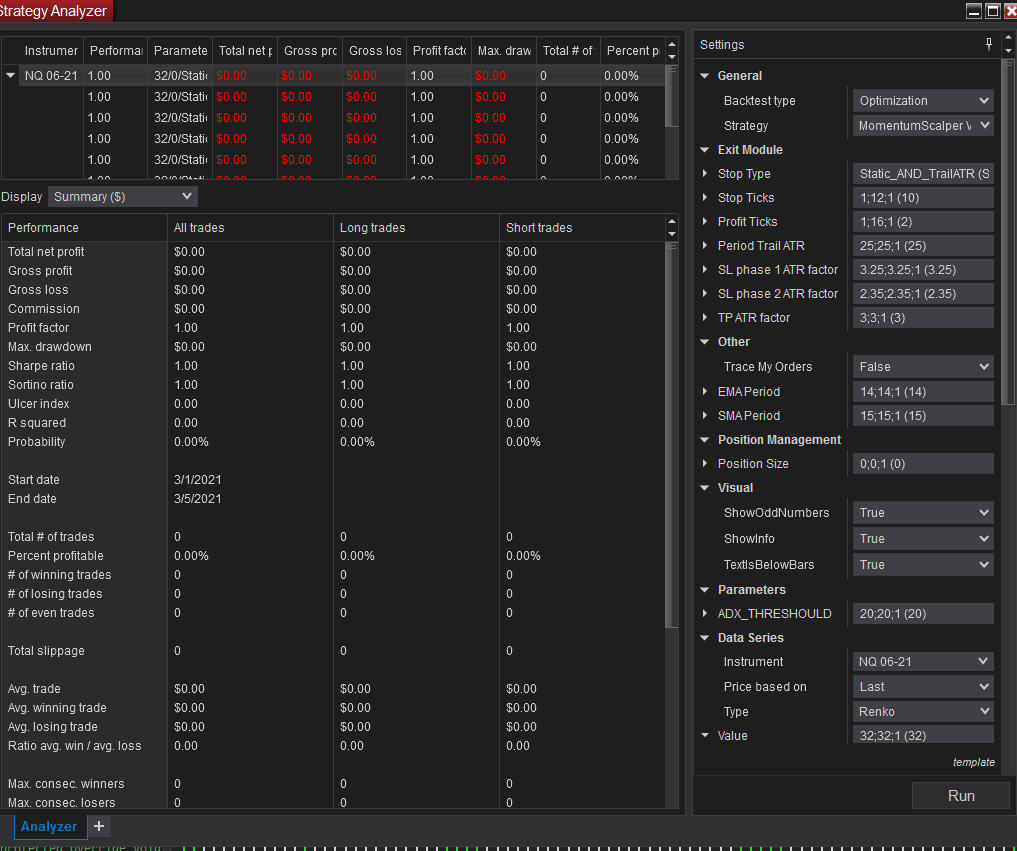Add a new tab with plus icon
Screen dimensions: 1017x851
[x=99, y=826]
